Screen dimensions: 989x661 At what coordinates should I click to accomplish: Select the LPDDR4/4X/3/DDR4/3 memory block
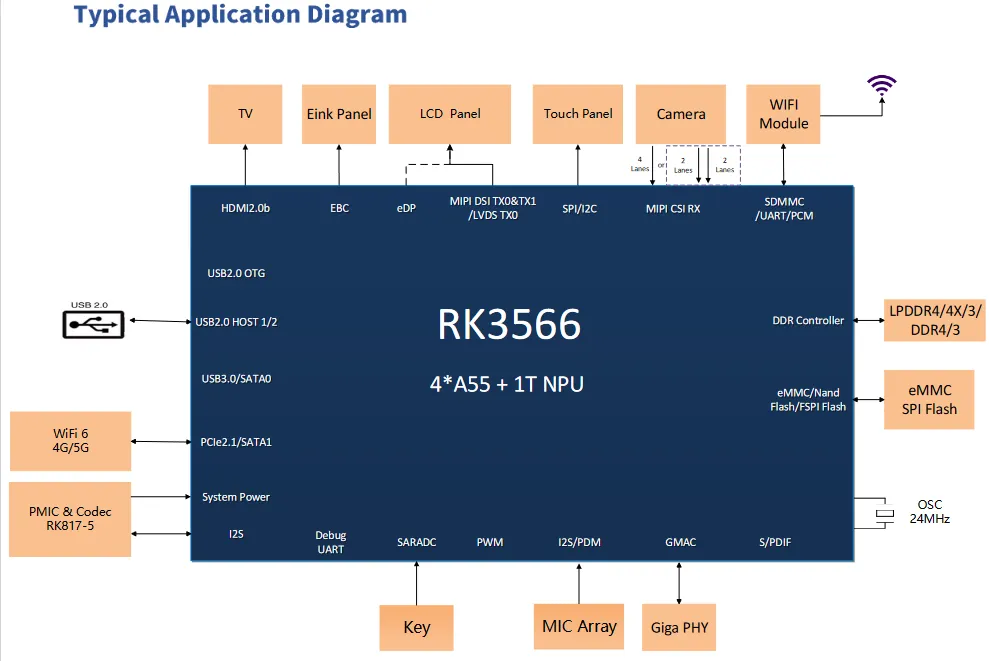click(x=935, y=320)
